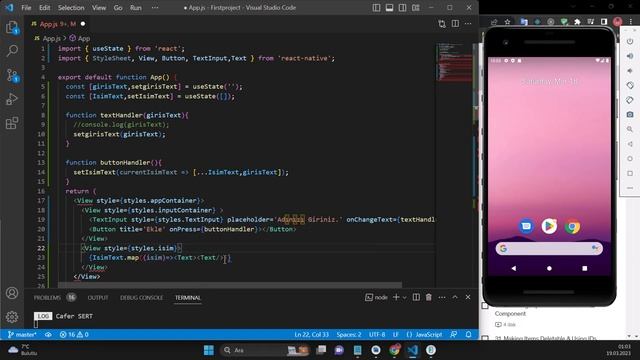Open Visual Studio Code from the taskbar
Screen dimensions: 640x360
pyautogui.click(x=413, y=350)
